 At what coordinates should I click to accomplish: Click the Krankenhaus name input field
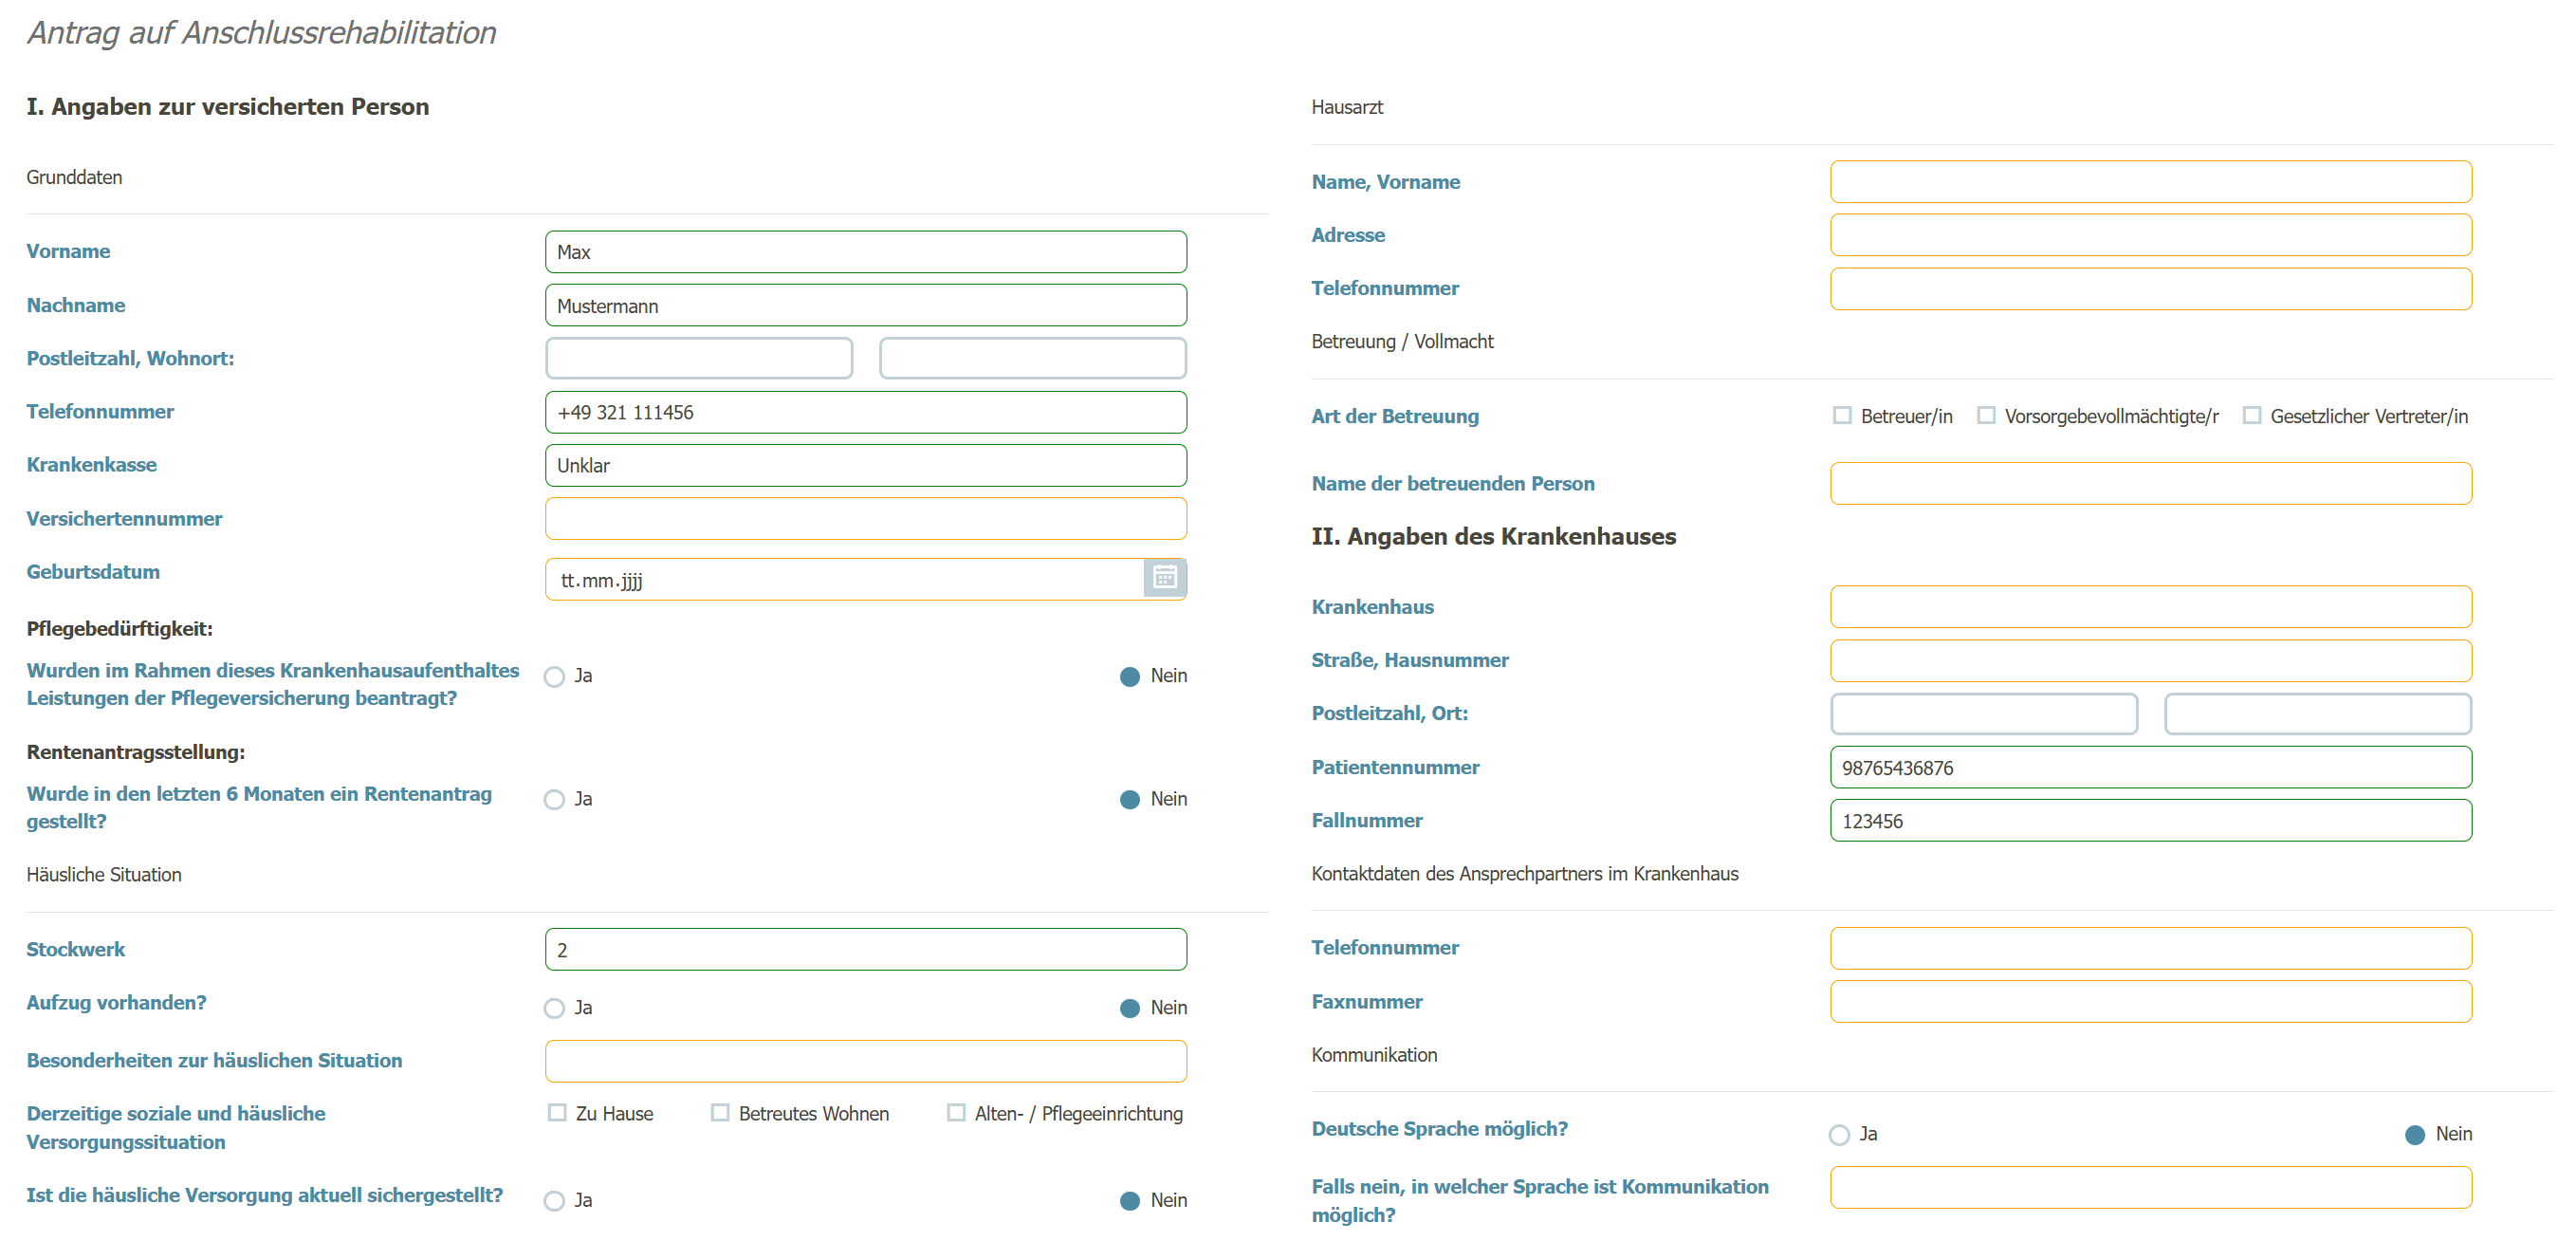2150,607
